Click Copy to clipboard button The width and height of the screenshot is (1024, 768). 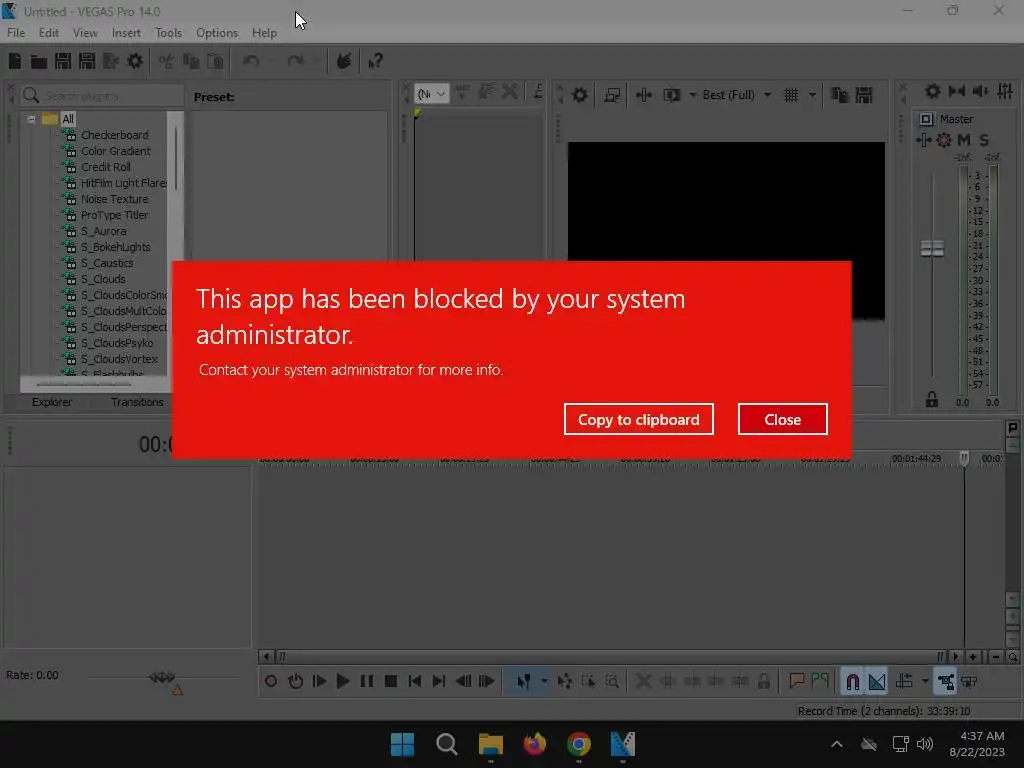coord(638,419)
